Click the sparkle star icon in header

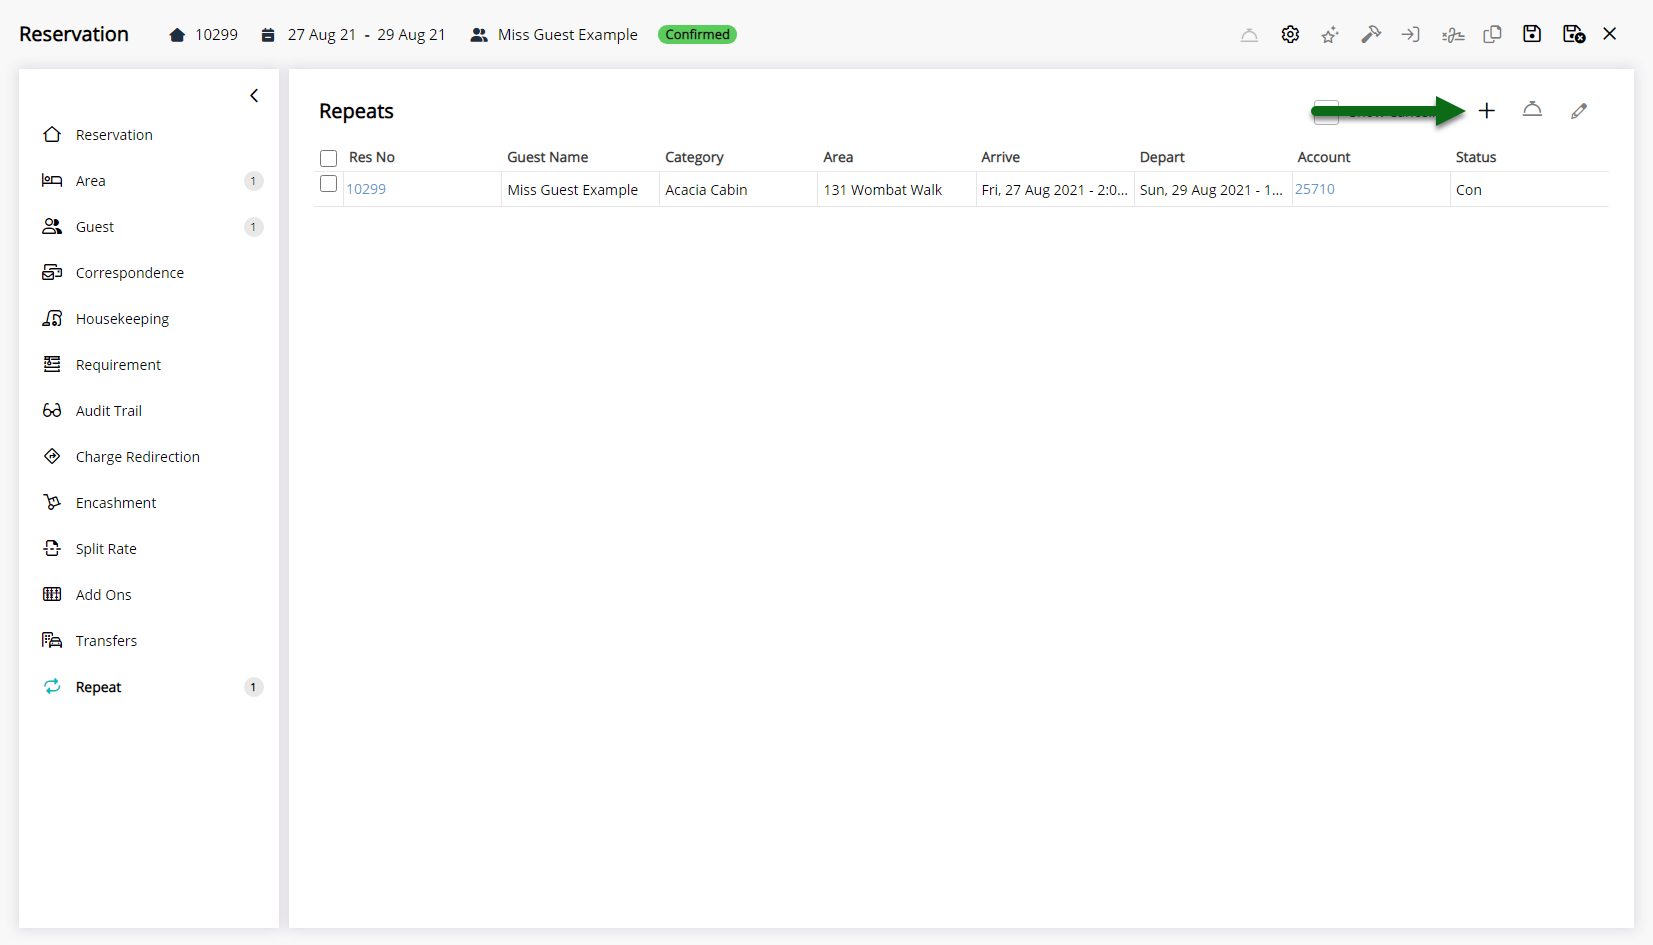pyautogui.click(x=1330, y=35)
